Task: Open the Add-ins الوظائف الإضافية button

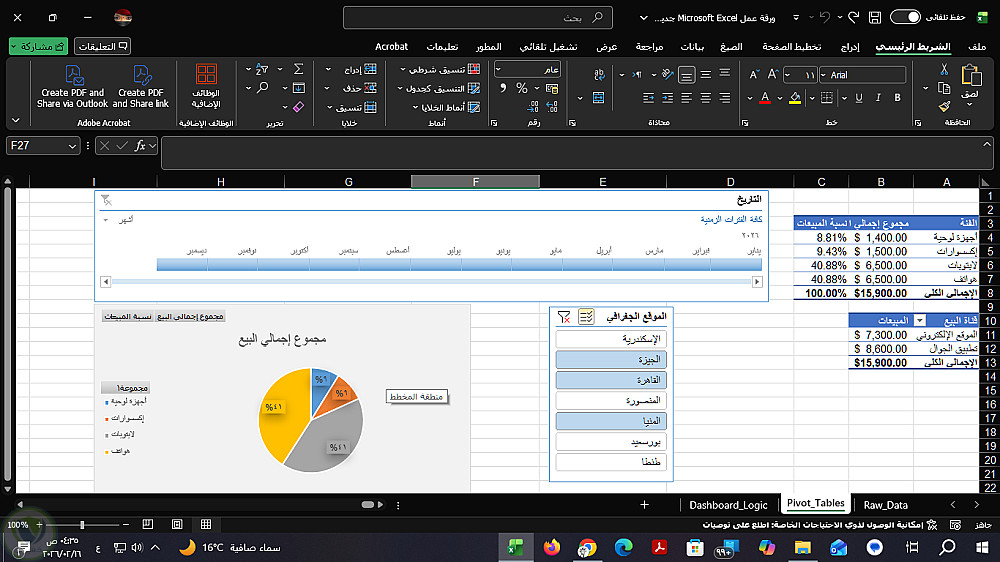Action: [x=206, y=86]
